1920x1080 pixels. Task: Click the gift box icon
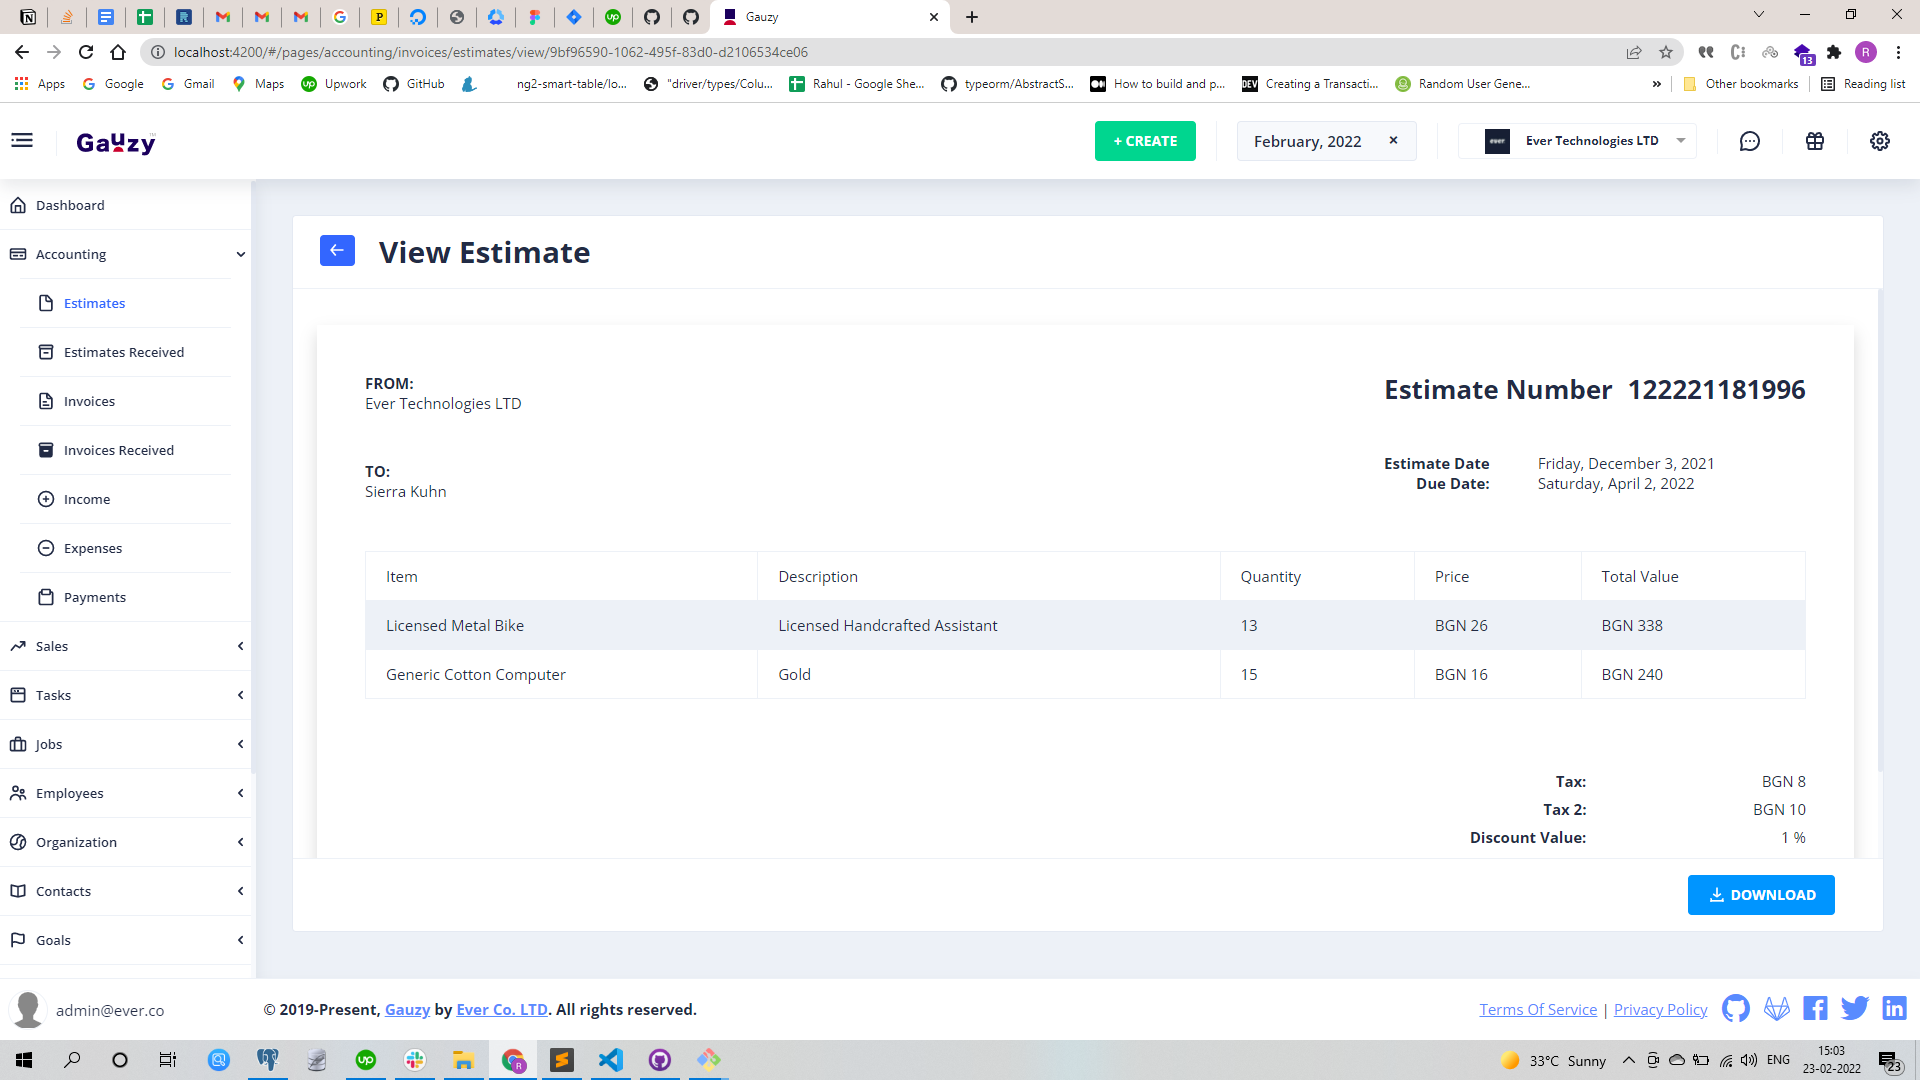click(x=1815, y=141)
